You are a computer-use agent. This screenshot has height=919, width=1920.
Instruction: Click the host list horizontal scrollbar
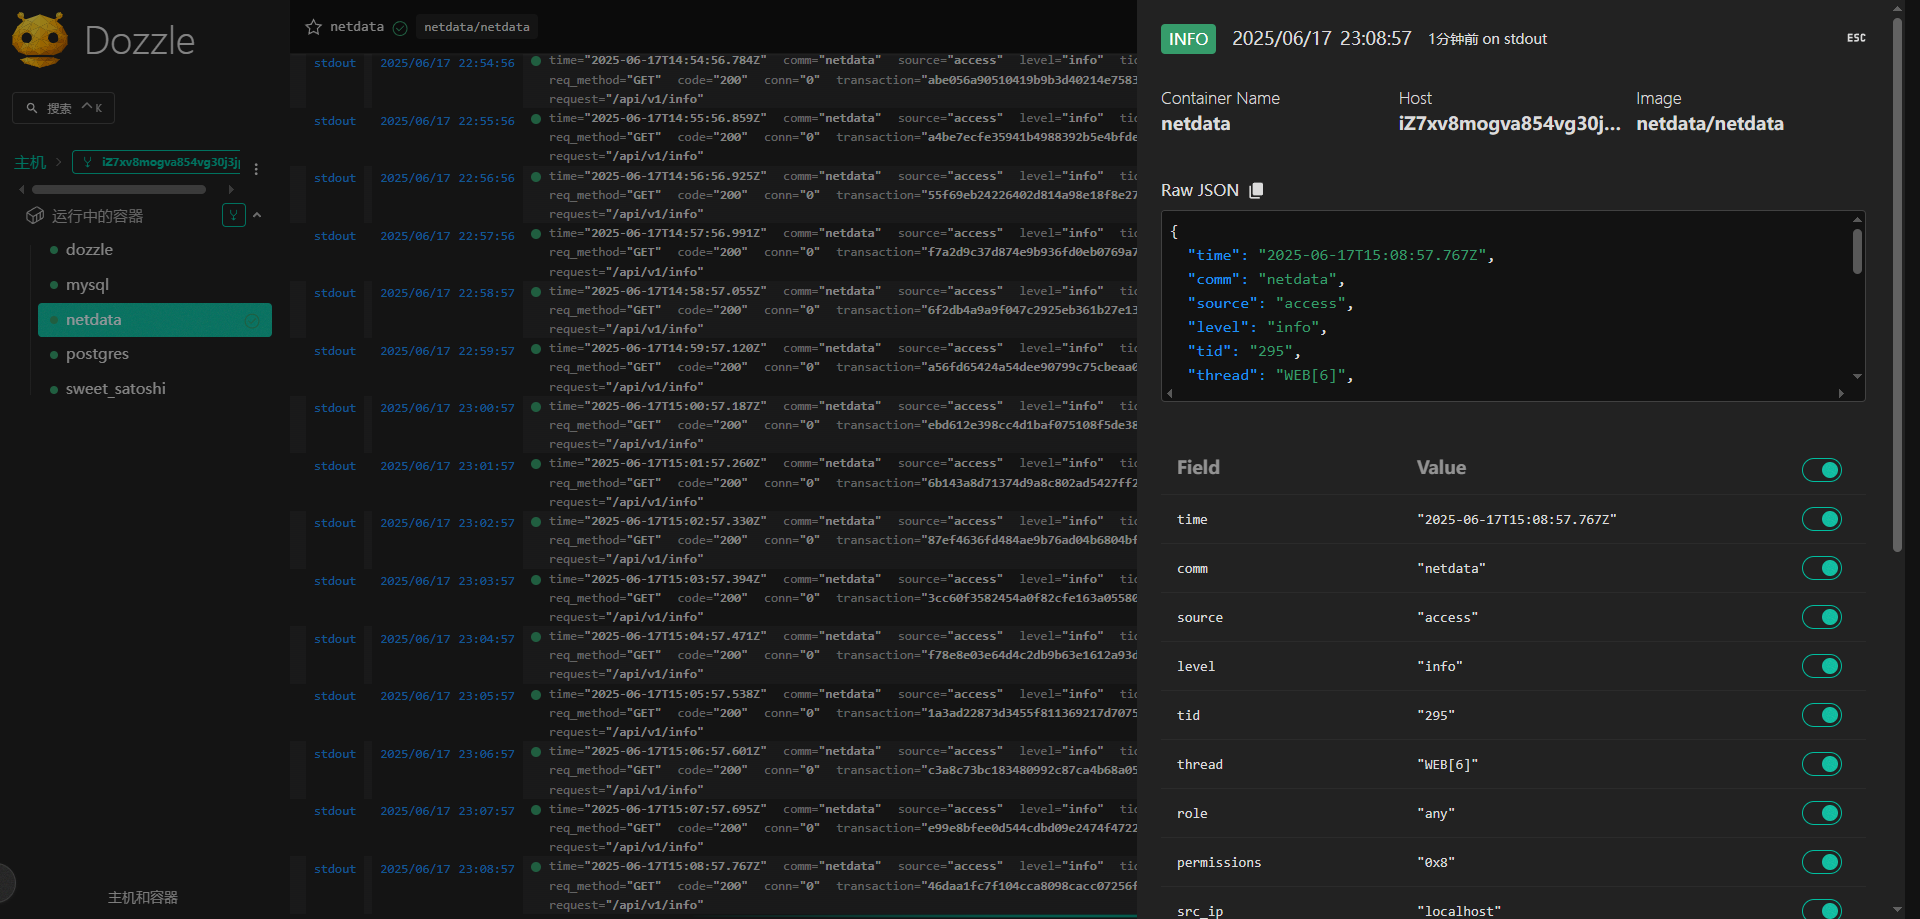(x=118, y=189)
